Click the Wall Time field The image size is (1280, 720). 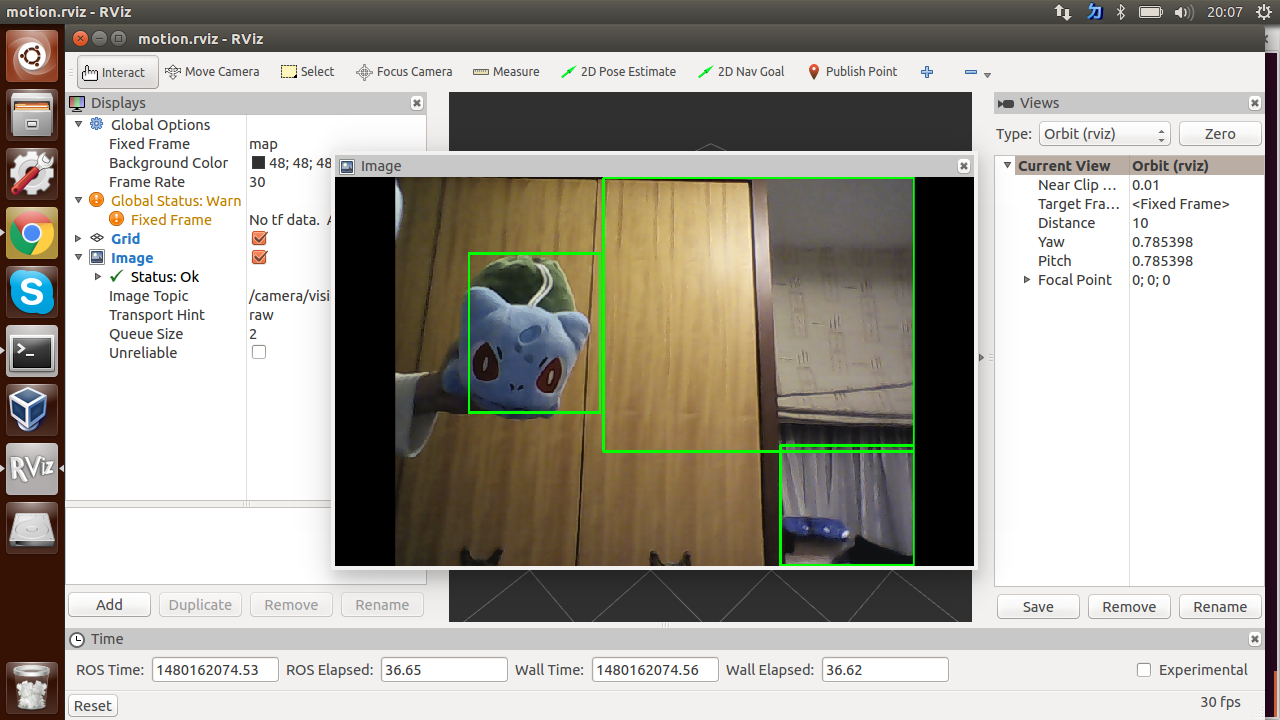655,670
